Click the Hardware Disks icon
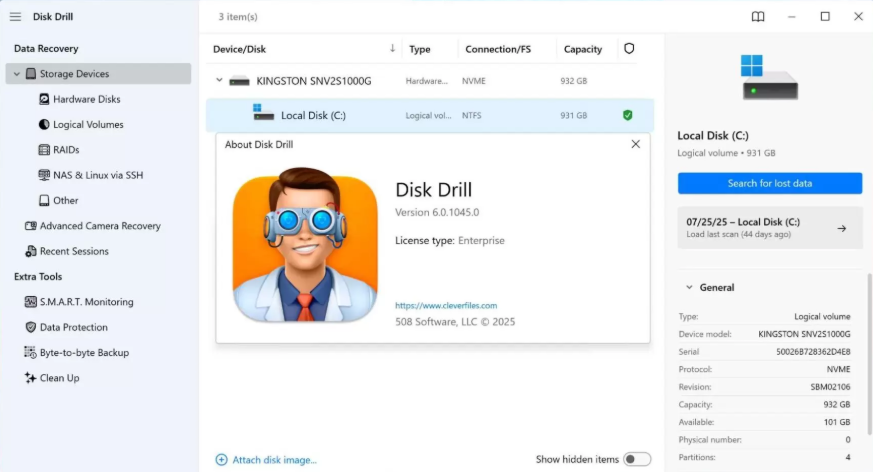This screenshot has width=873, height=472. 44,99
